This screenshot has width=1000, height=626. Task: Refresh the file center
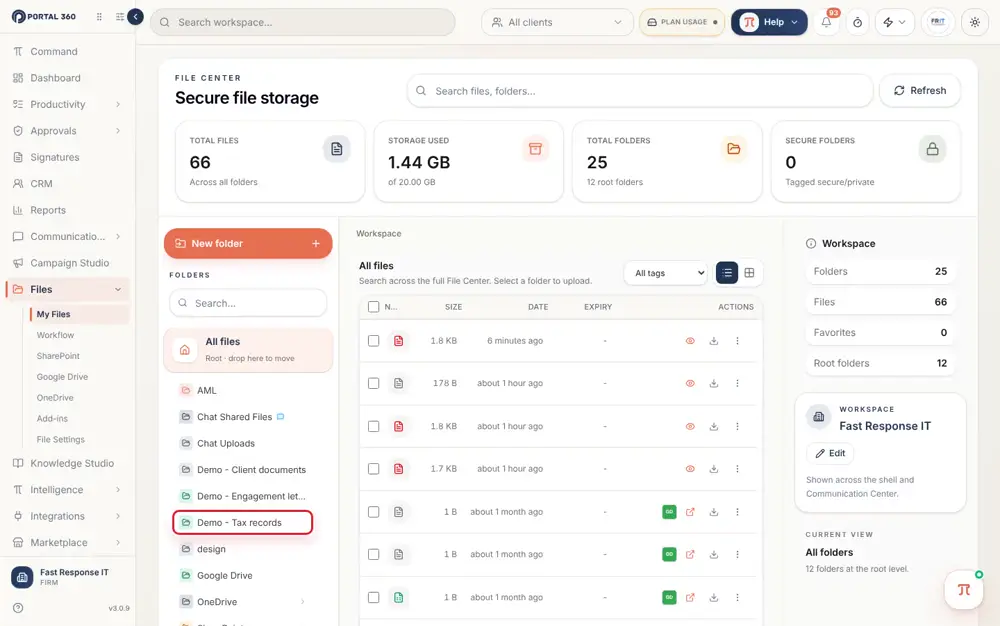click(920, 91)
